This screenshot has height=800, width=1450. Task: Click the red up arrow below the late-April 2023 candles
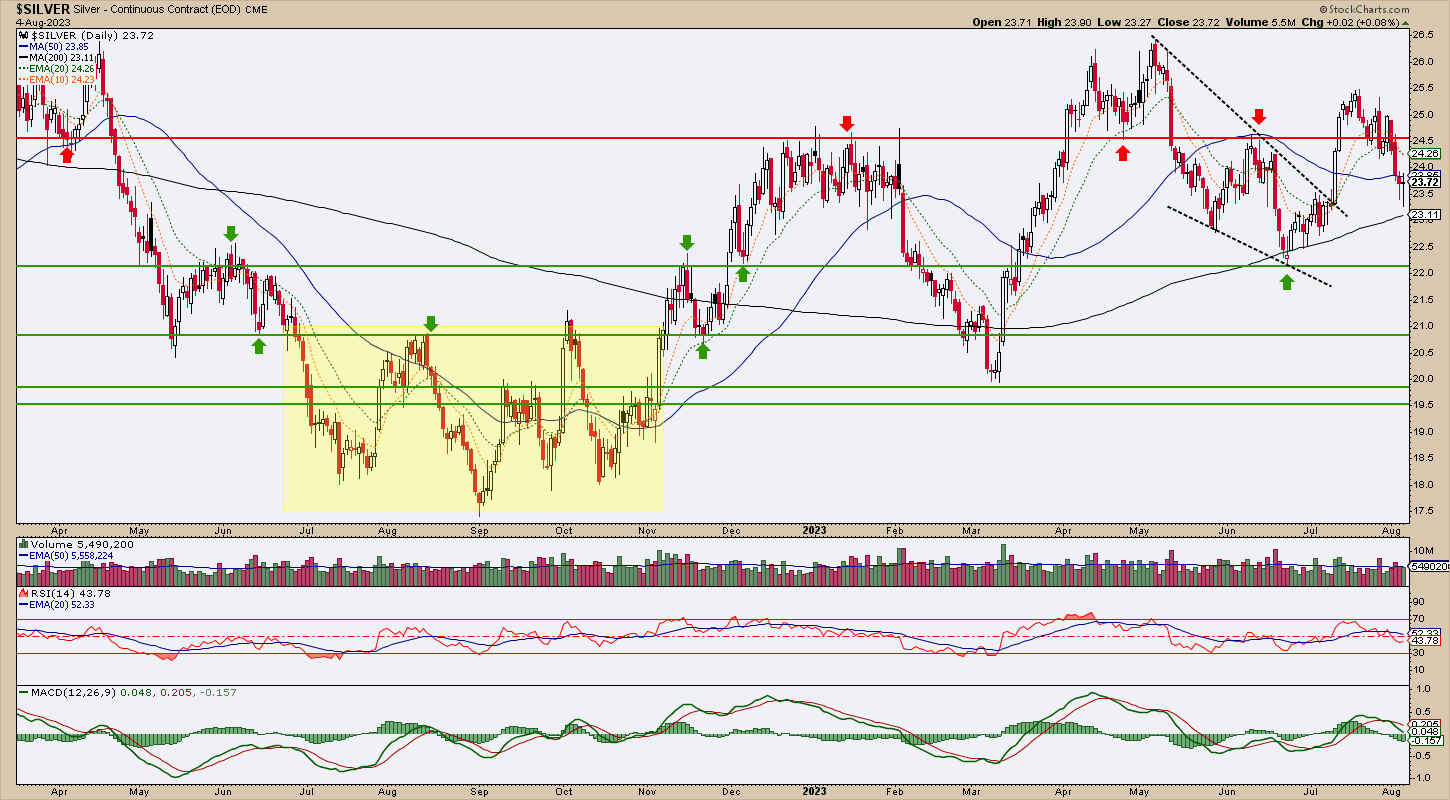(x=1123, y=152)
